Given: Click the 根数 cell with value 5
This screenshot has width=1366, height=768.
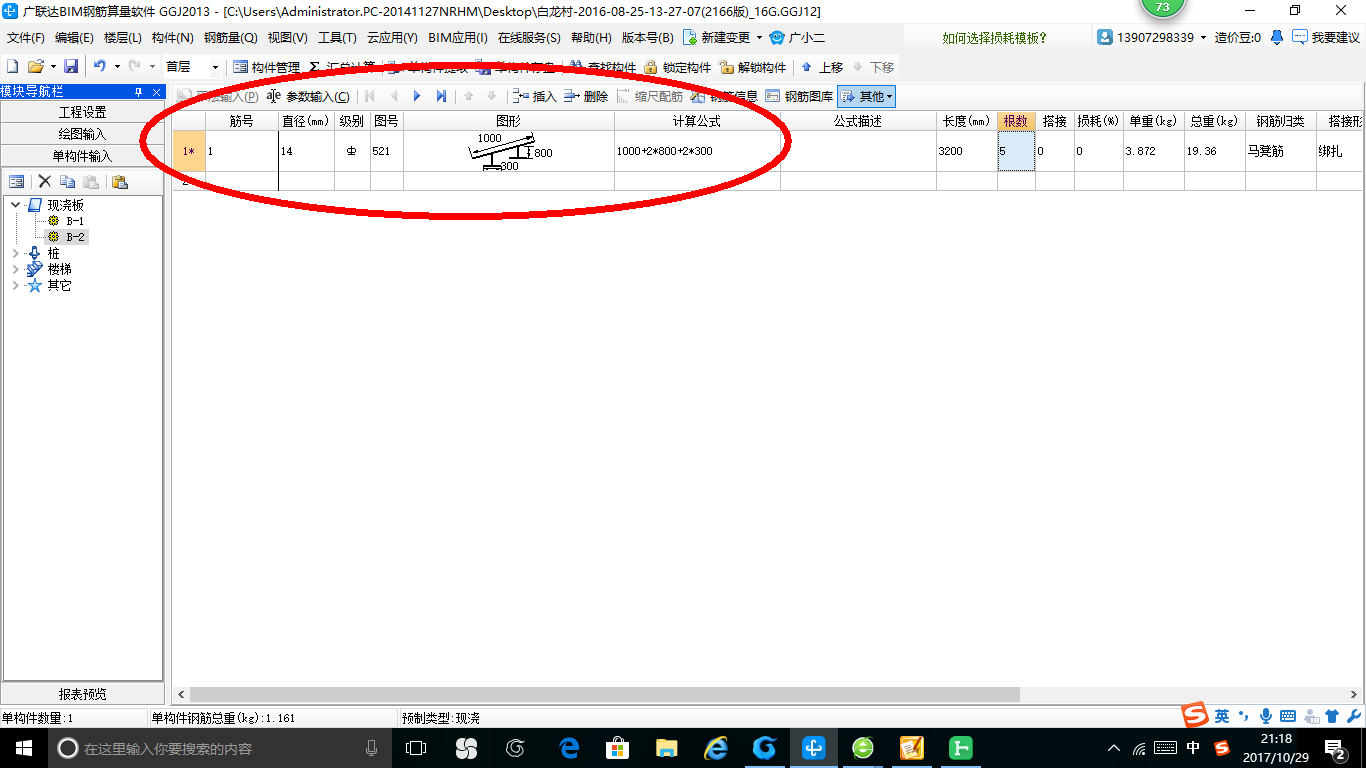Looking at the screenshot, I should coord(1016,151).
